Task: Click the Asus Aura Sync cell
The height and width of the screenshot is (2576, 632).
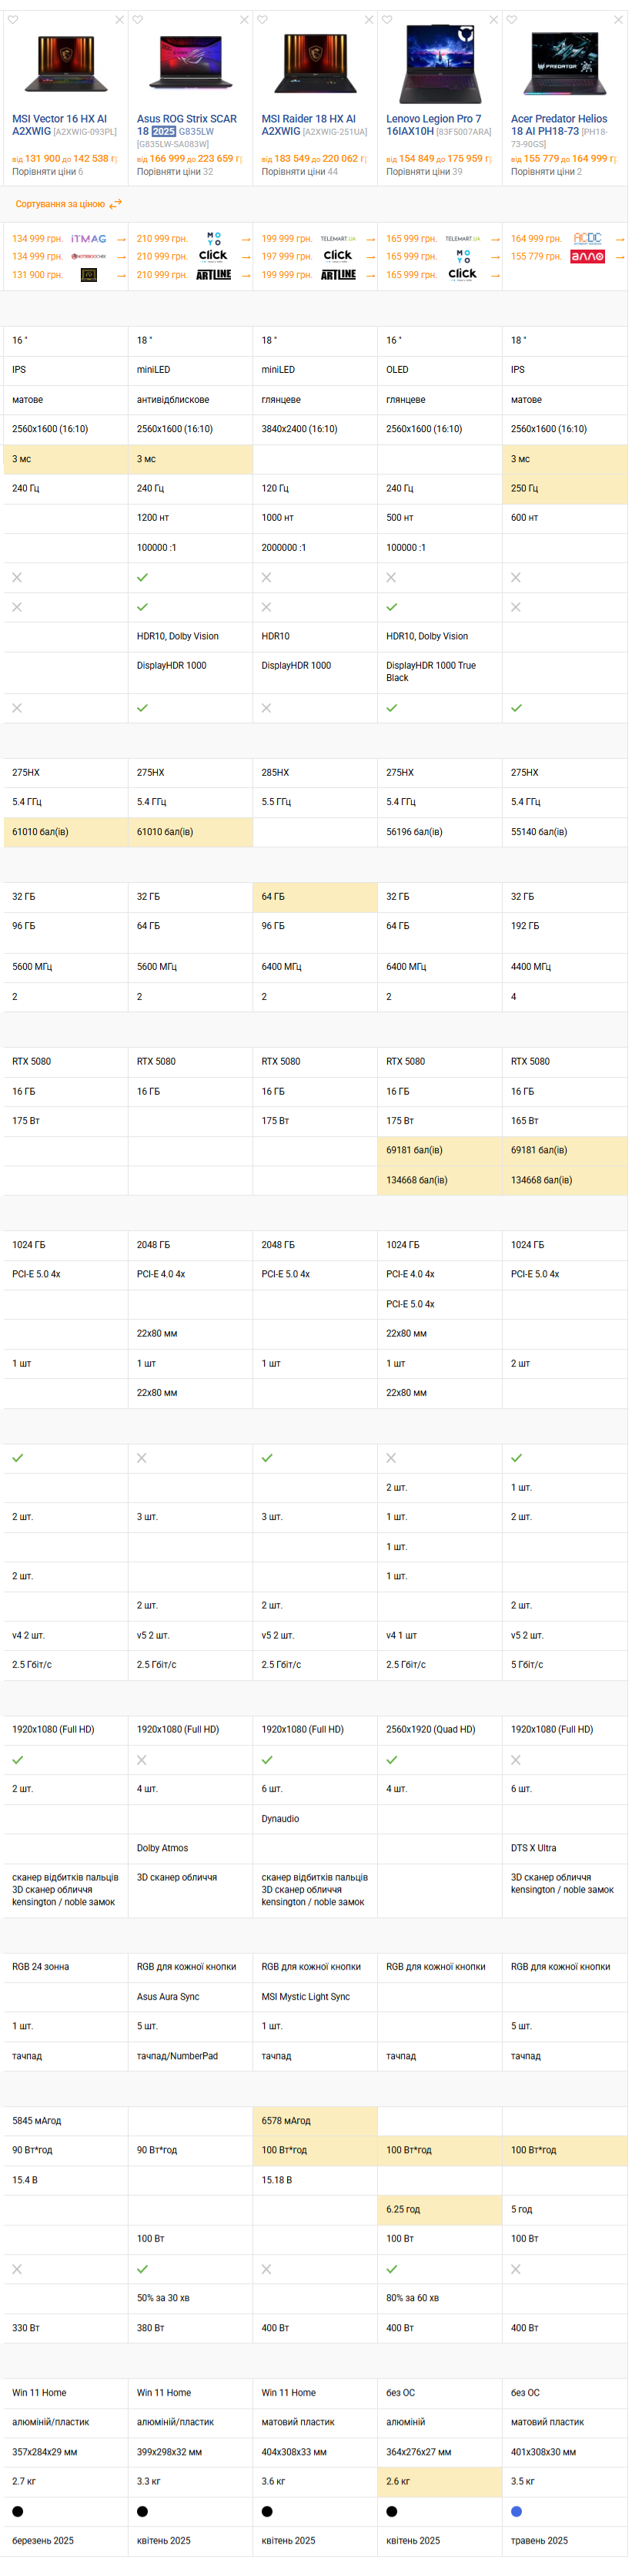Action: click(190, 1996)
